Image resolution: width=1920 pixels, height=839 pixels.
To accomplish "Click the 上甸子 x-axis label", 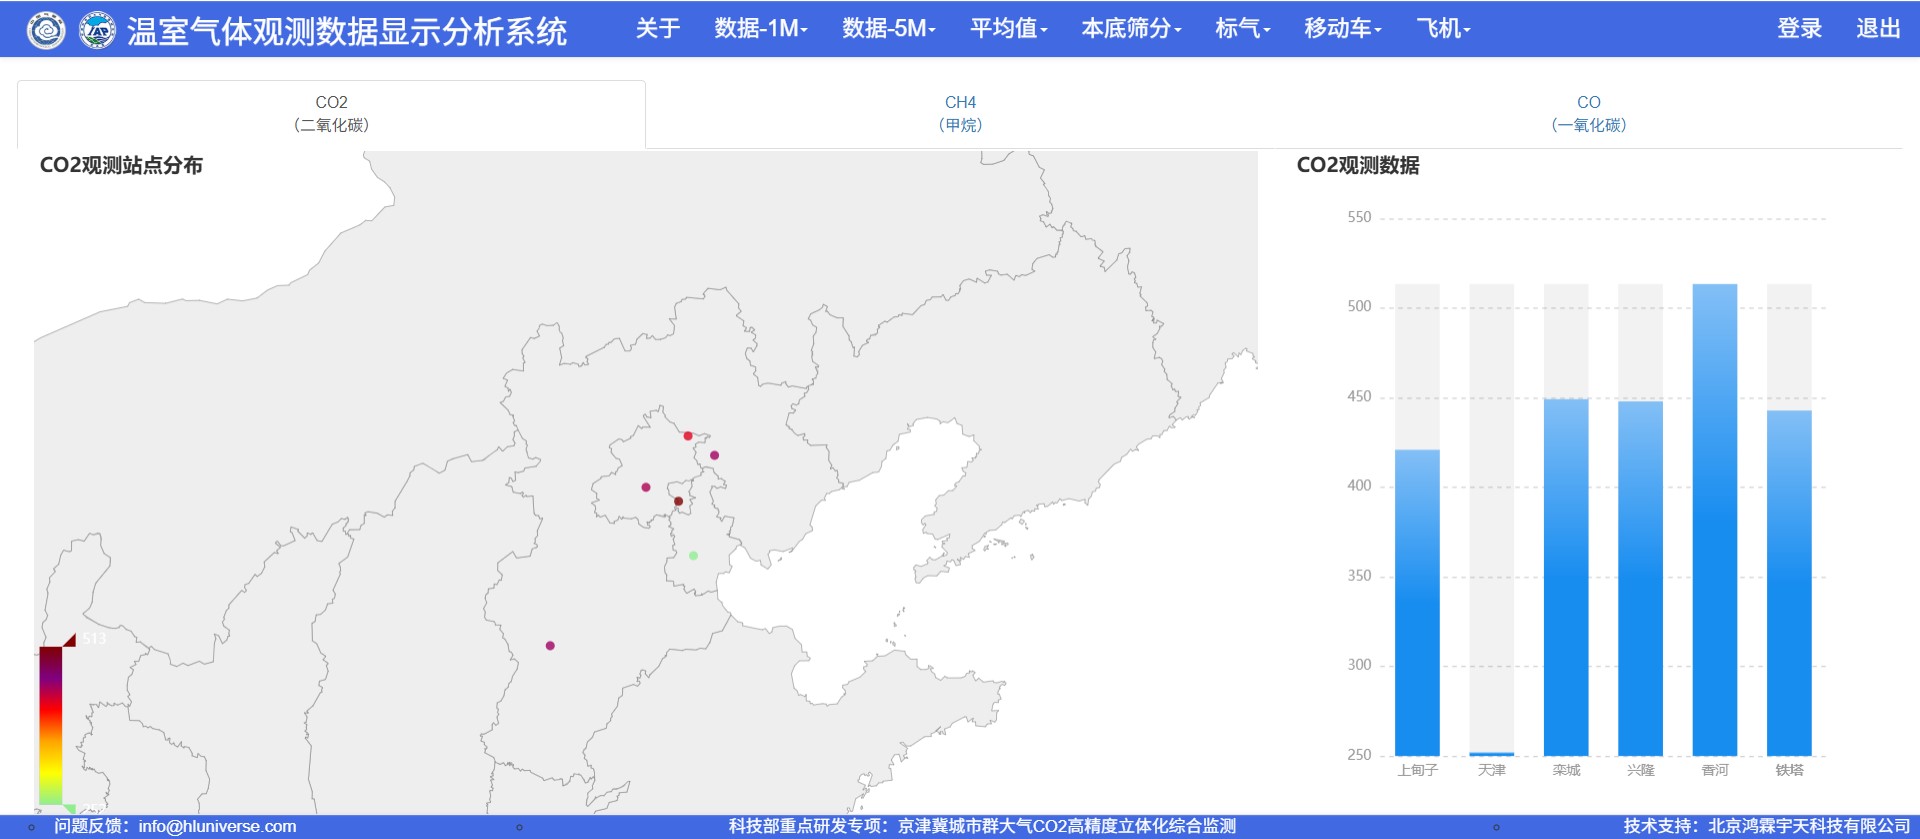I will pyautogui.click(x=1418, y=770).
